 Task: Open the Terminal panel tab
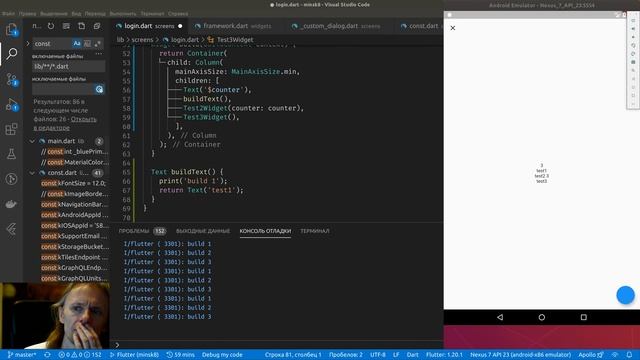(x=315, y=231)
